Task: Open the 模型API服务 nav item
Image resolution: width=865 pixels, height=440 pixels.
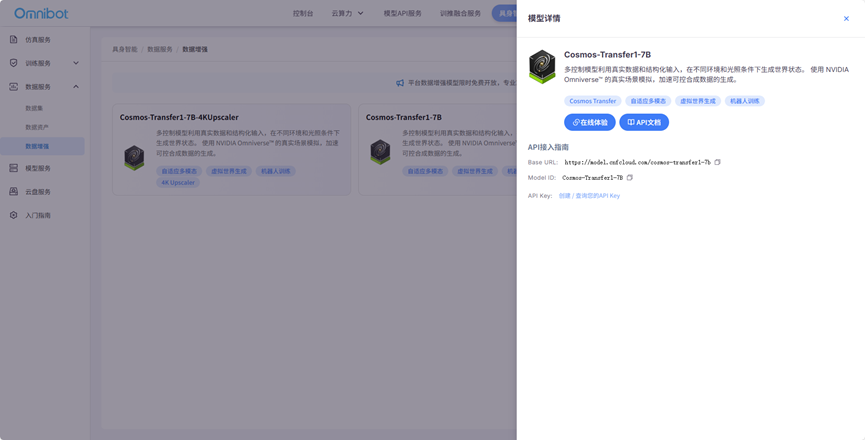Action: 402,13
